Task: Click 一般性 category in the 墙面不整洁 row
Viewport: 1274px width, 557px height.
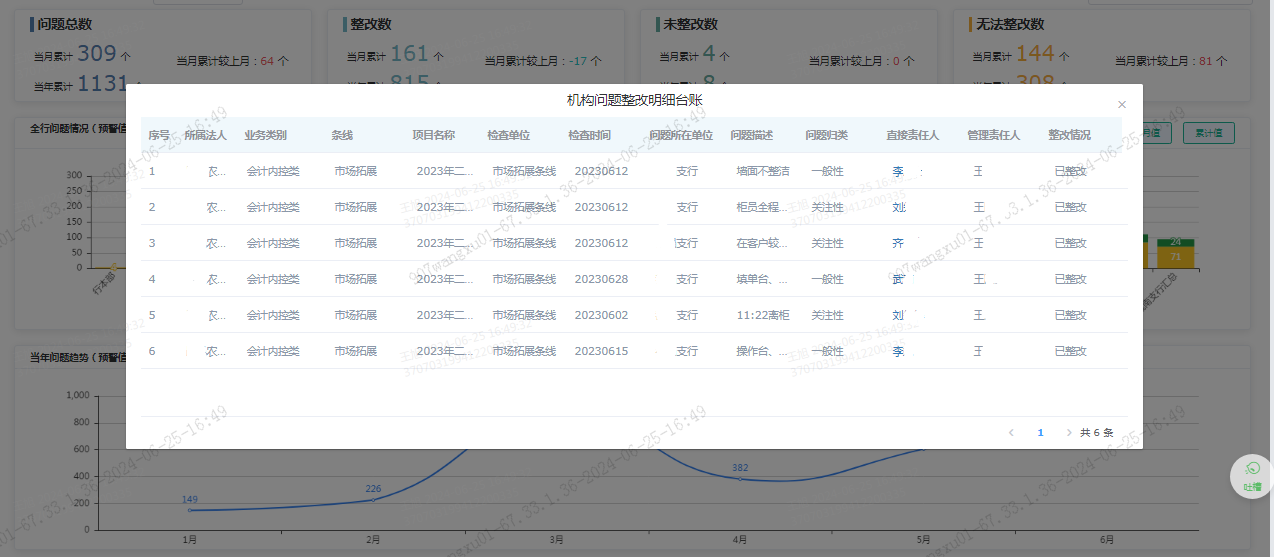Action: 827,171
